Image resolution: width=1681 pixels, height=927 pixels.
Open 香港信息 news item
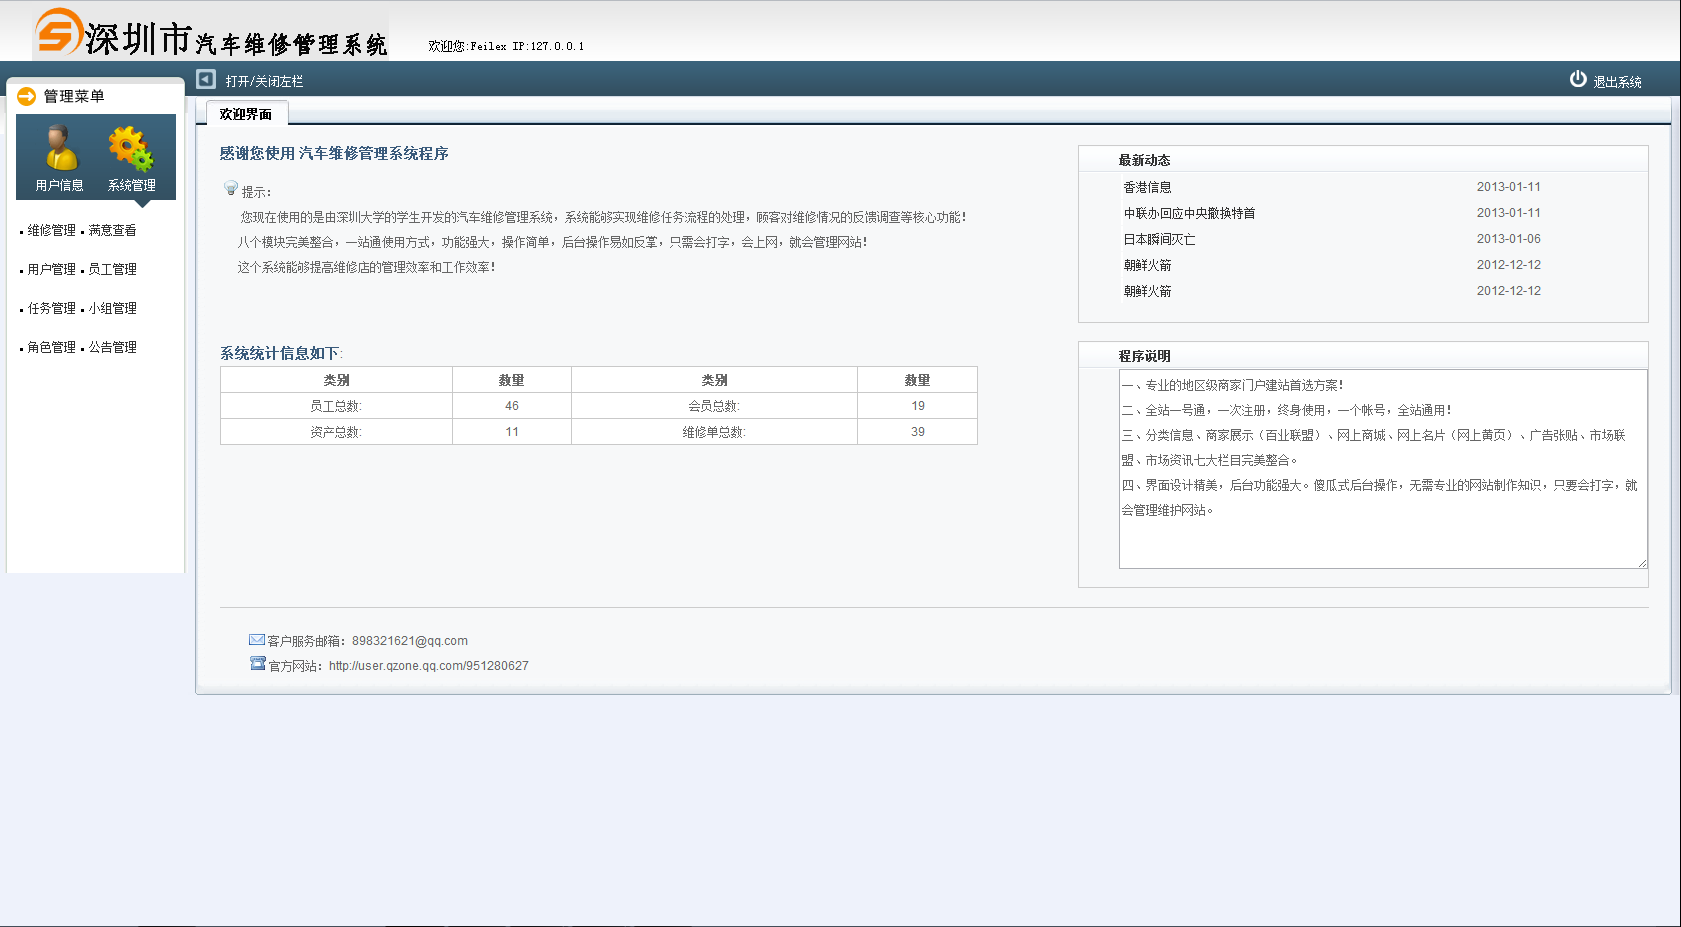[x=1147, y=187]
